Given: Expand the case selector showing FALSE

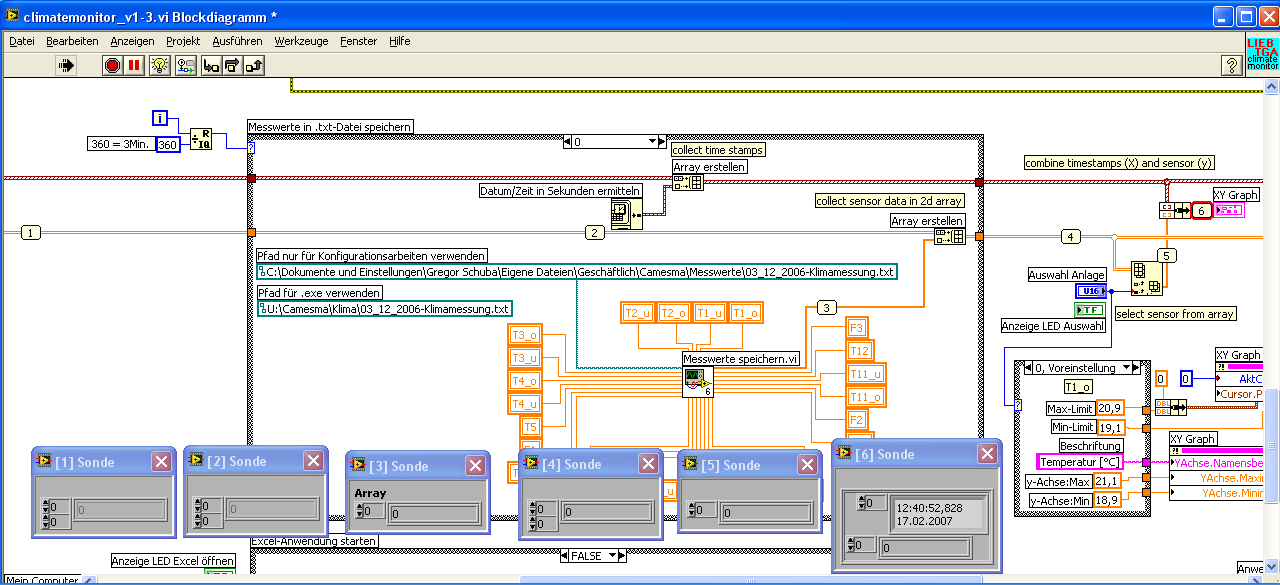Looking at the screenshot, I should tap(612, 556).
